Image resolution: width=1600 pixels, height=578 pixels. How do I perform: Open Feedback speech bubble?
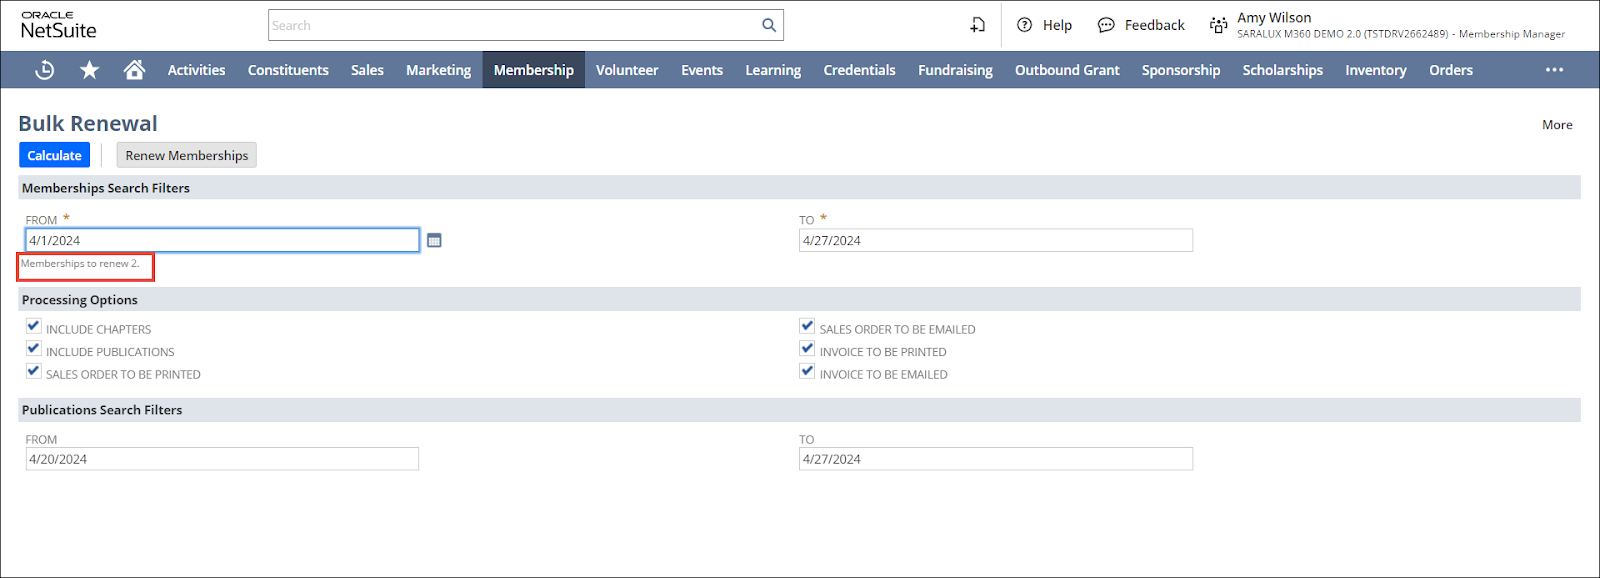pos(1106,25)
